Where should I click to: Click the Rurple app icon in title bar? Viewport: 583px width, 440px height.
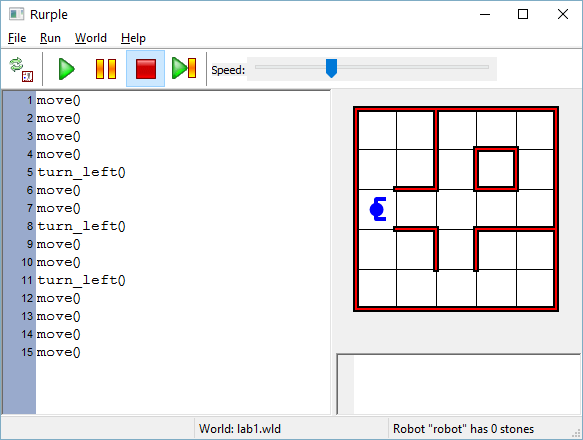(x=16, y=14)
